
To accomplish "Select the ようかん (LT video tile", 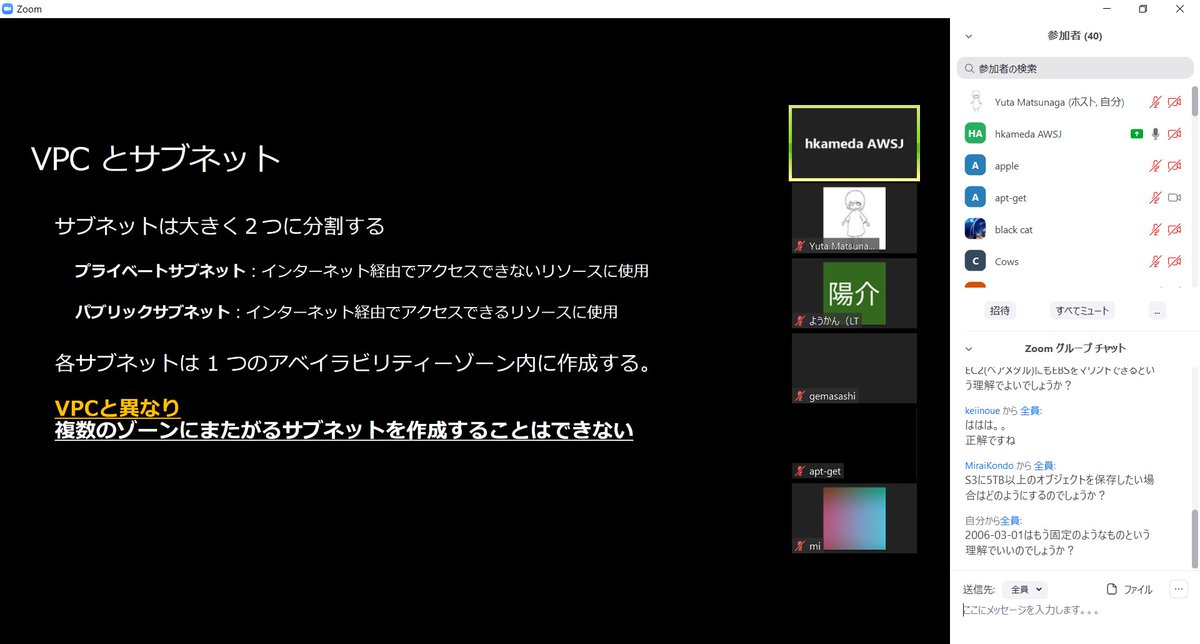I will (854, 293).
